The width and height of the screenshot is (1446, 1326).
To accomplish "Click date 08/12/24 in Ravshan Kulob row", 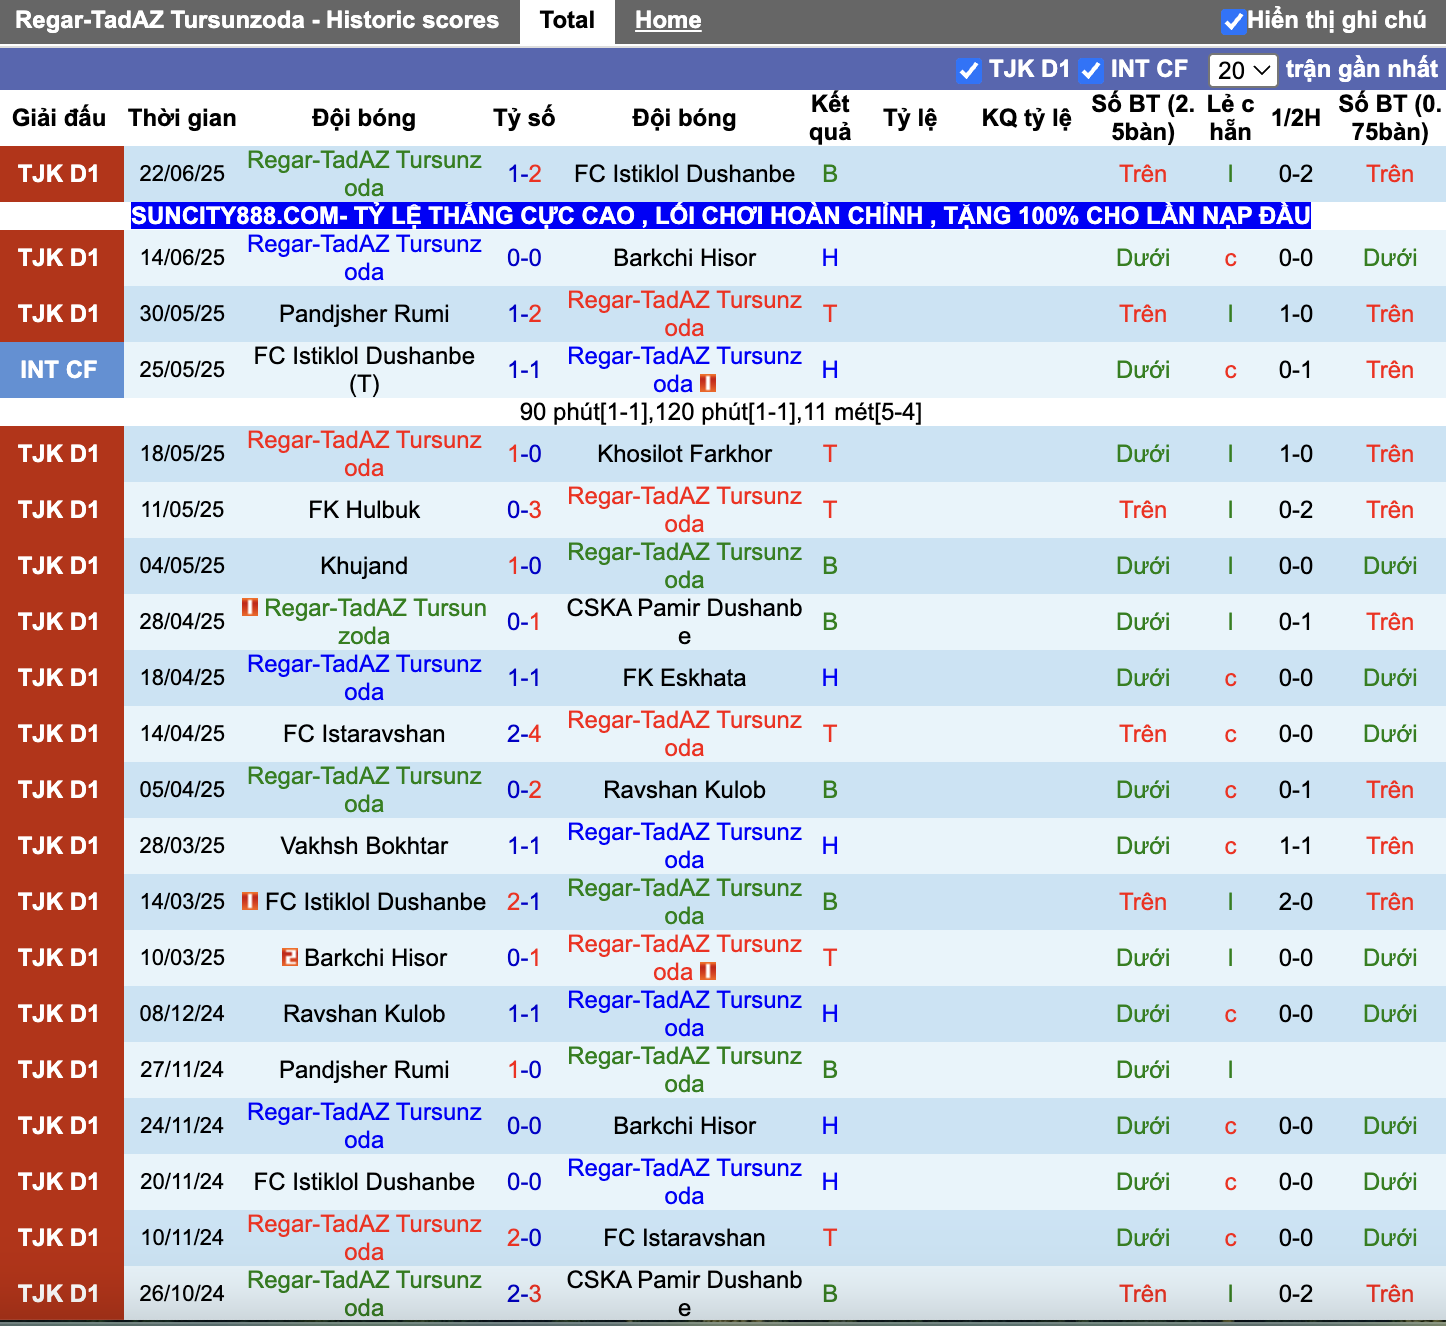I will (182, 1014).
